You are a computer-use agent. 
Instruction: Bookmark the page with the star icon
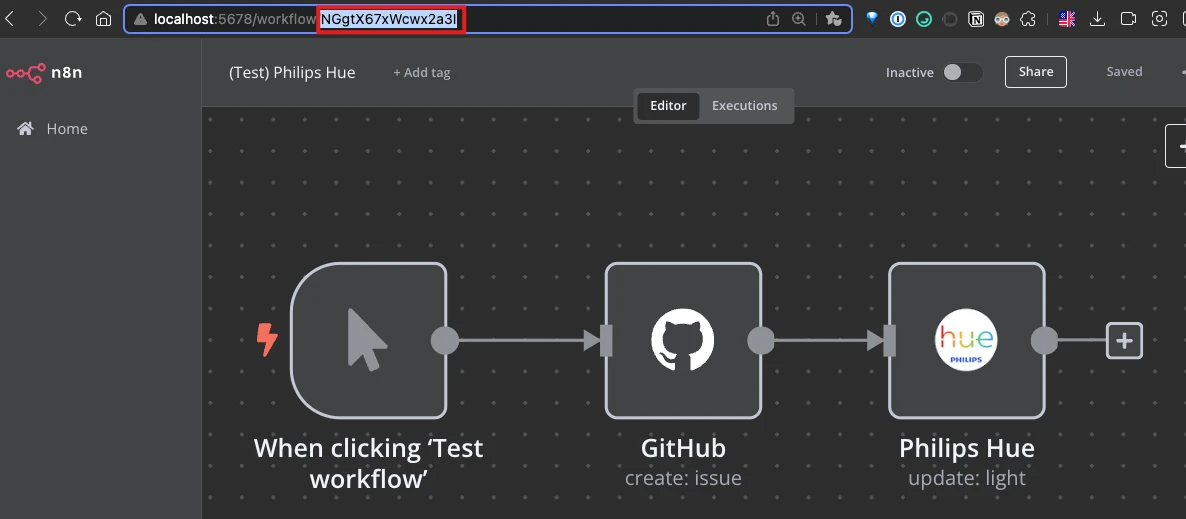click(x=834, y=19)
